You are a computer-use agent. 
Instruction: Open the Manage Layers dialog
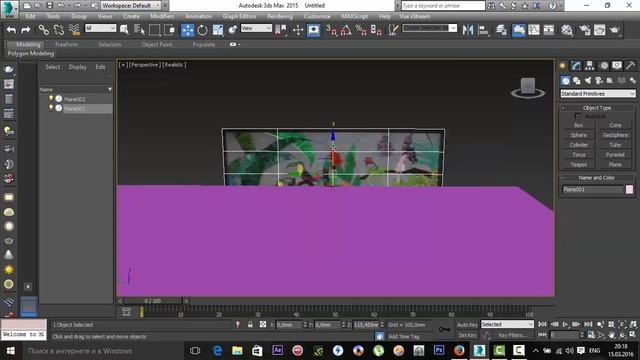click(502, 30)
